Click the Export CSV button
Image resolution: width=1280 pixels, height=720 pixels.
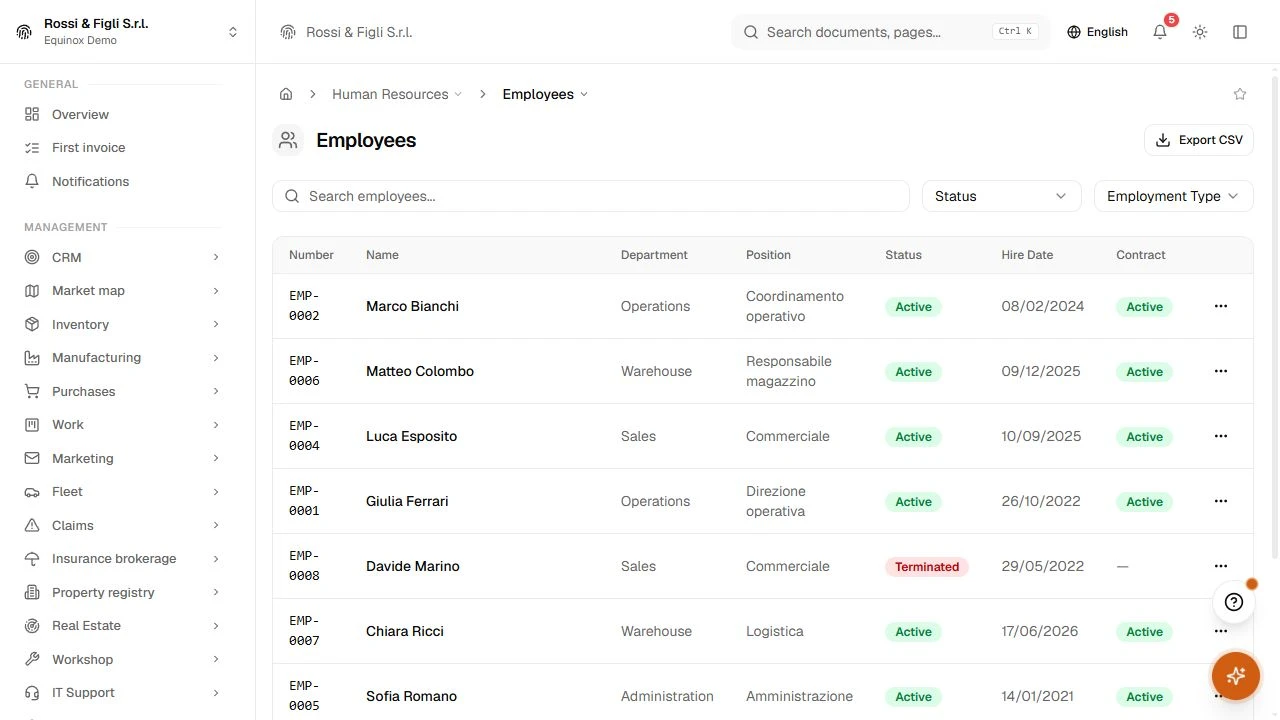1198,140
